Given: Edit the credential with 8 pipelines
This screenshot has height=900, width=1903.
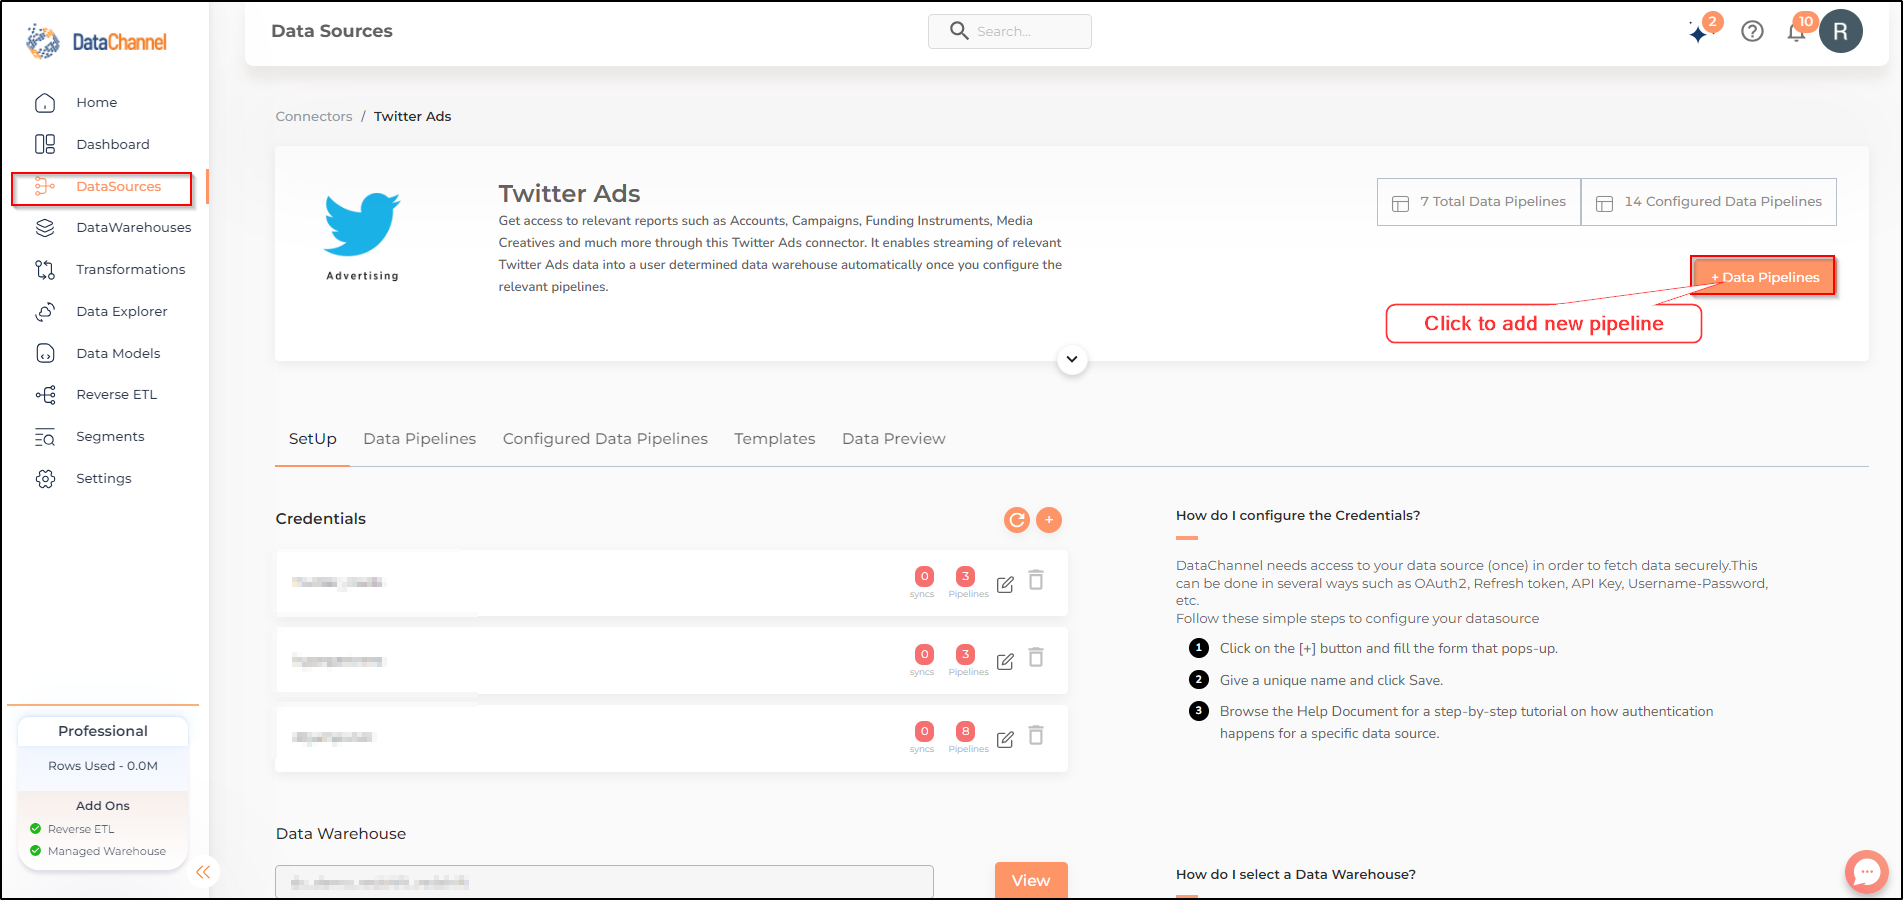Looking at the screenshot, I should pyautogui.click(x=1005, y=739).
